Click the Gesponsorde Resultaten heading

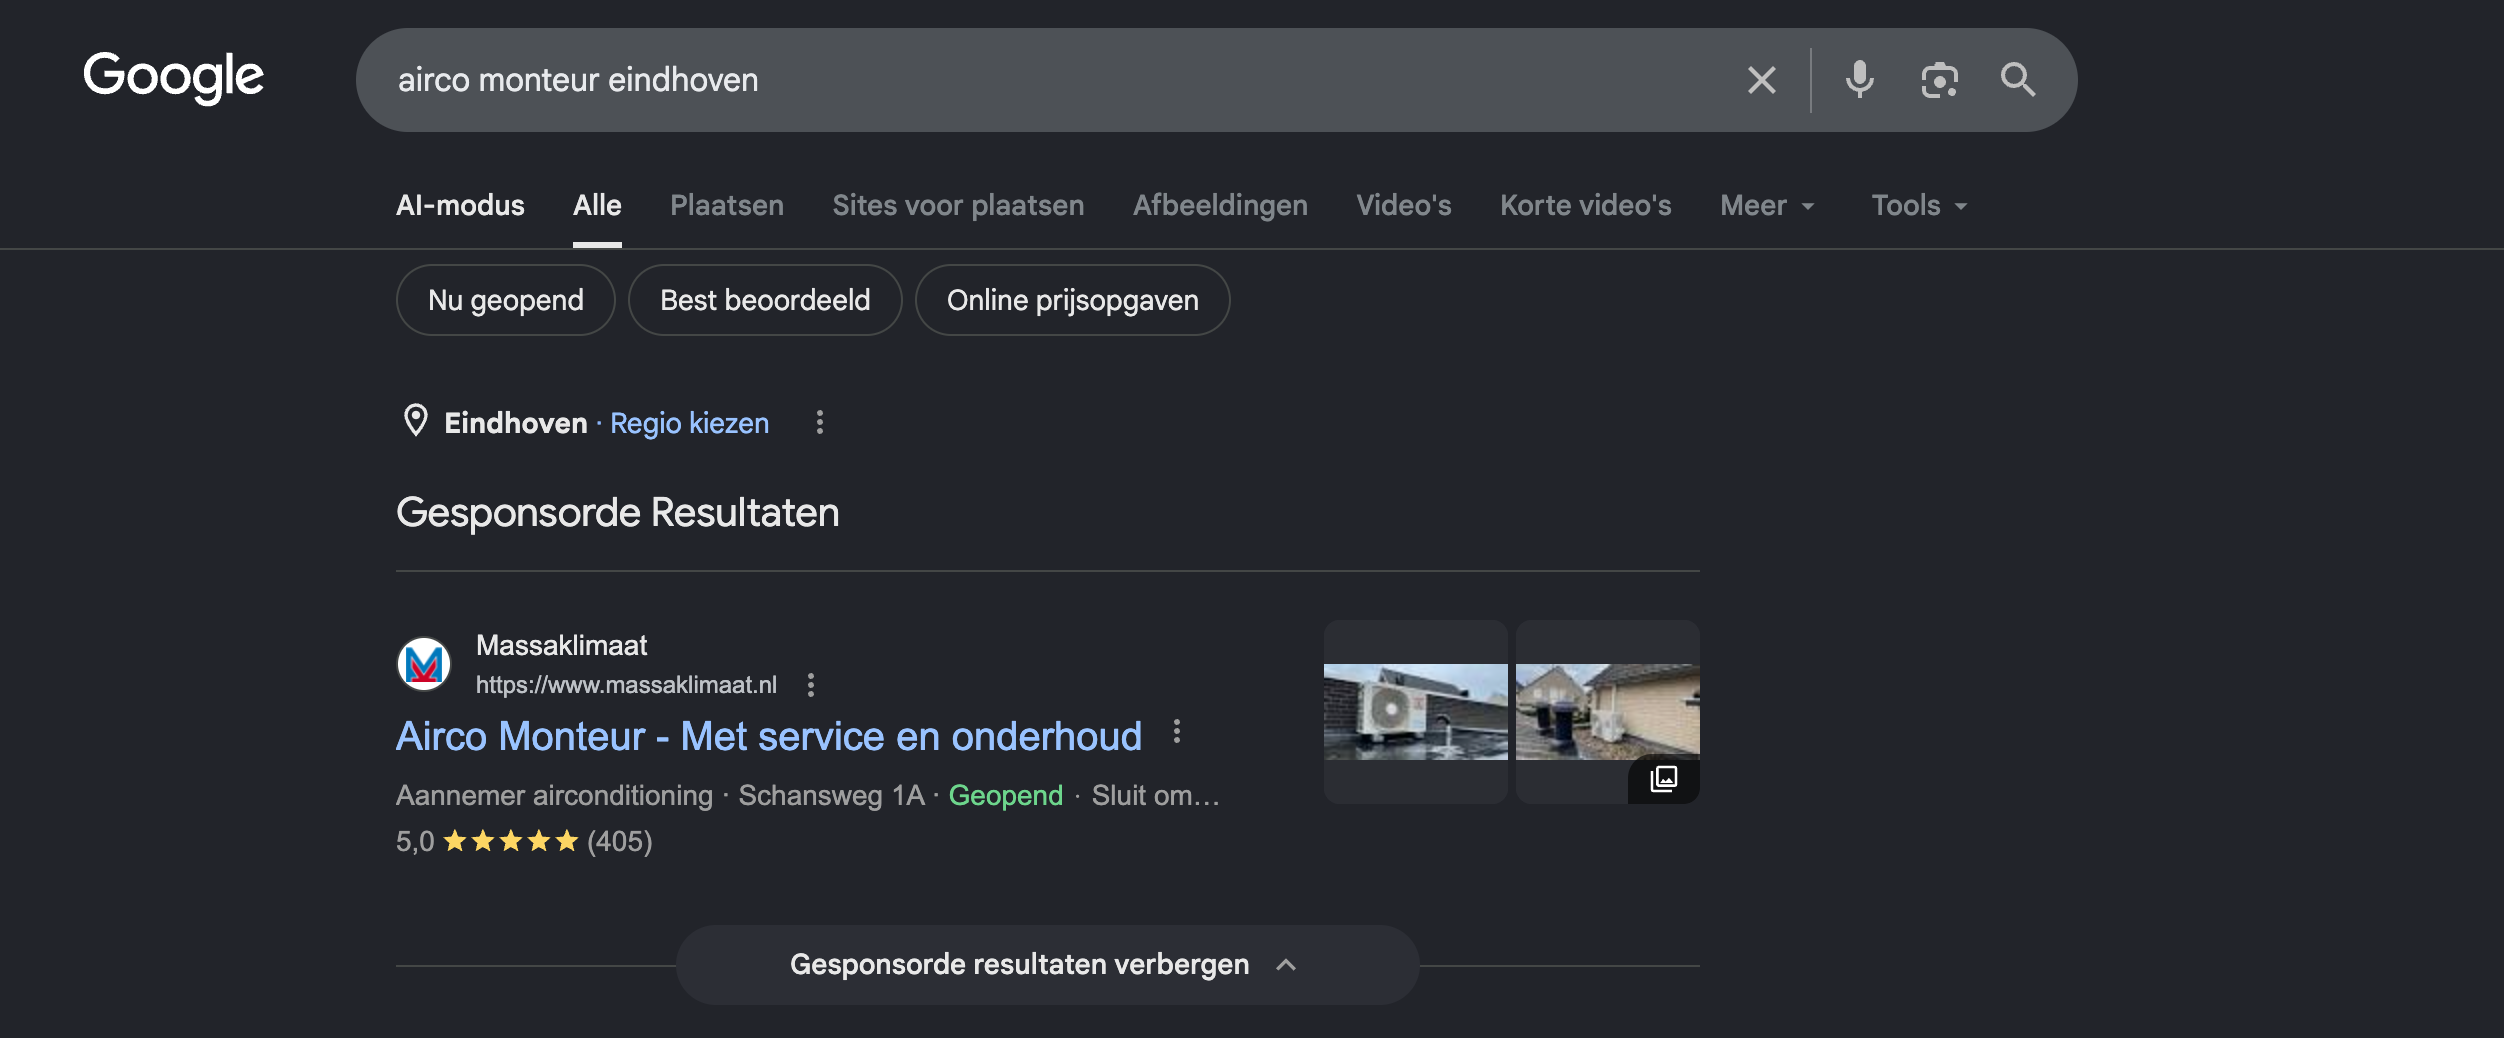(617, 513)
